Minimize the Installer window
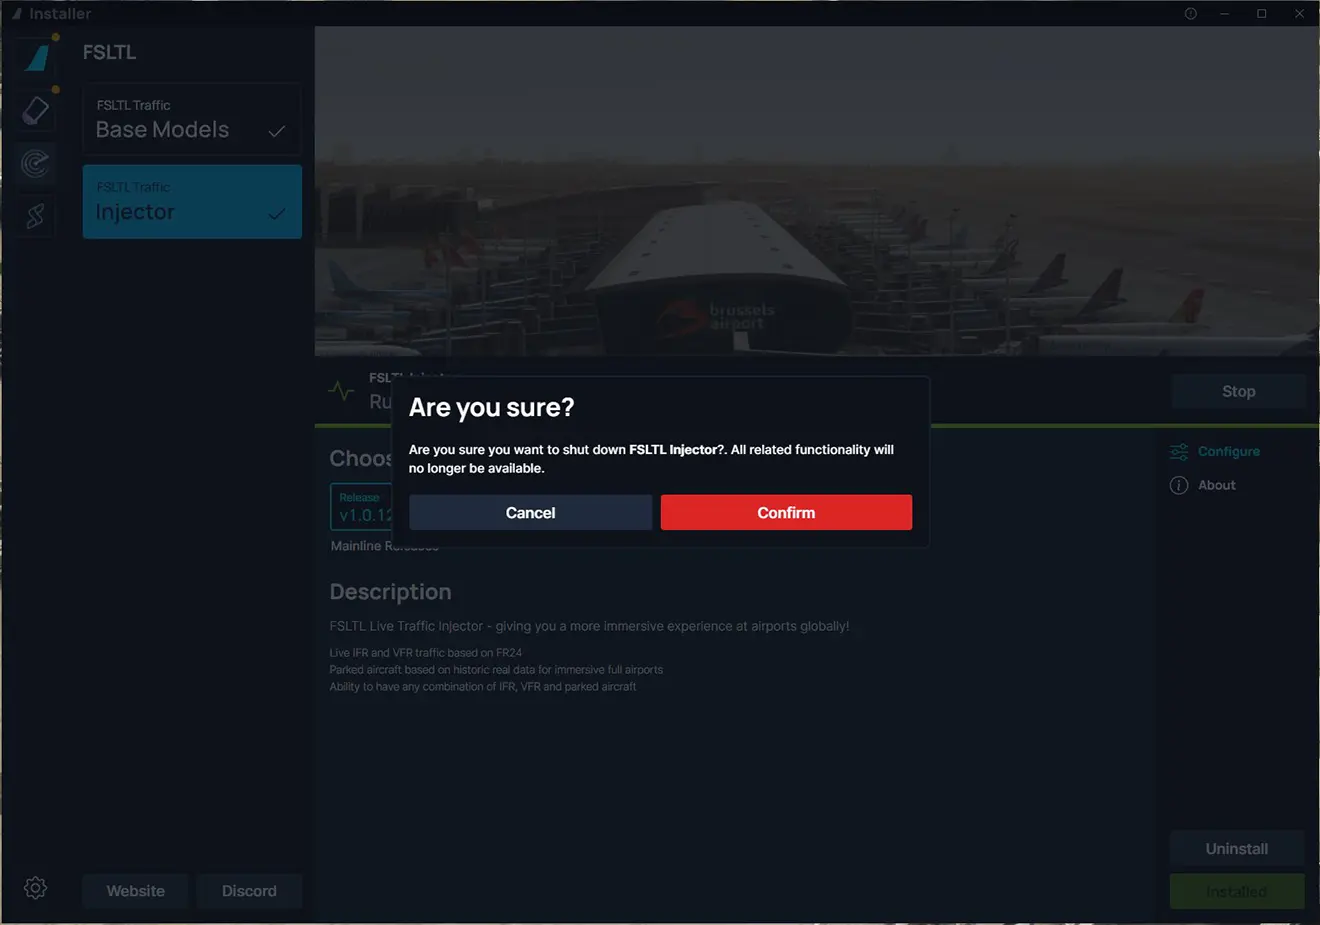Screen dimensions: 1320x925 [x=1224, y=13]
